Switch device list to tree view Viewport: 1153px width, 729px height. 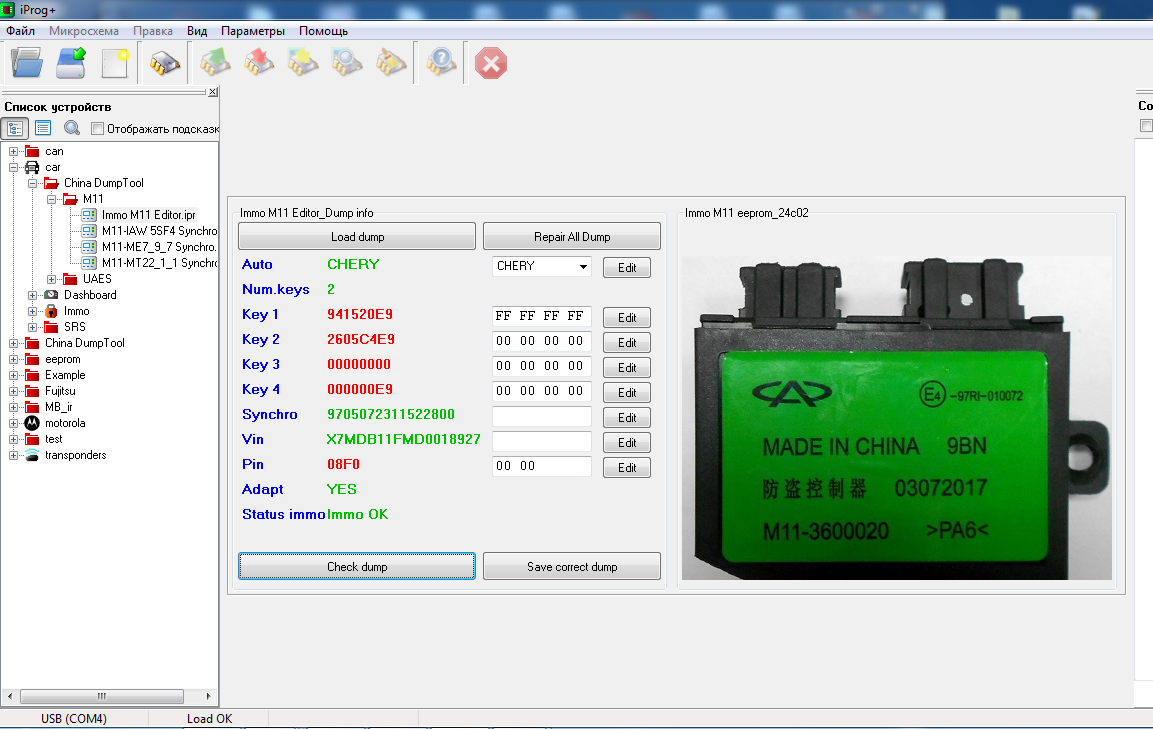(15, 128)
